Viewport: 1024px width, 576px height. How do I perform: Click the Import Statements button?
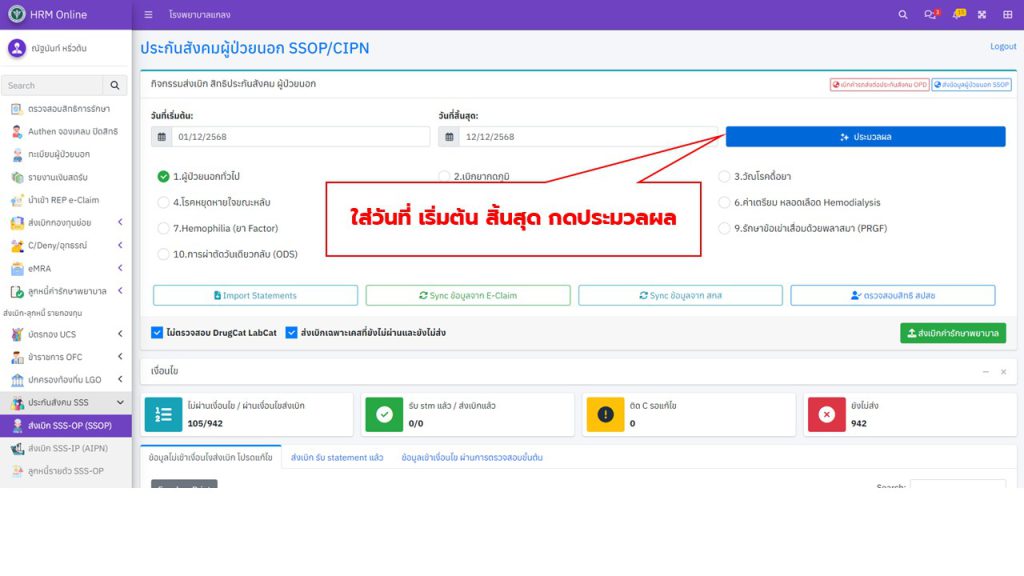tap(255, 296)
